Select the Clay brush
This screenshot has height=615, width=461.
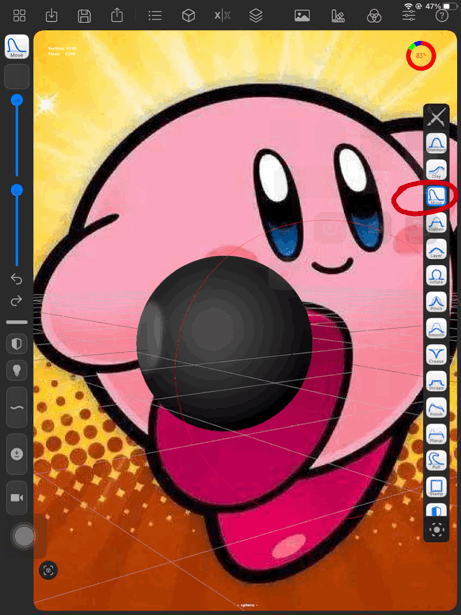tap(436, 169)
